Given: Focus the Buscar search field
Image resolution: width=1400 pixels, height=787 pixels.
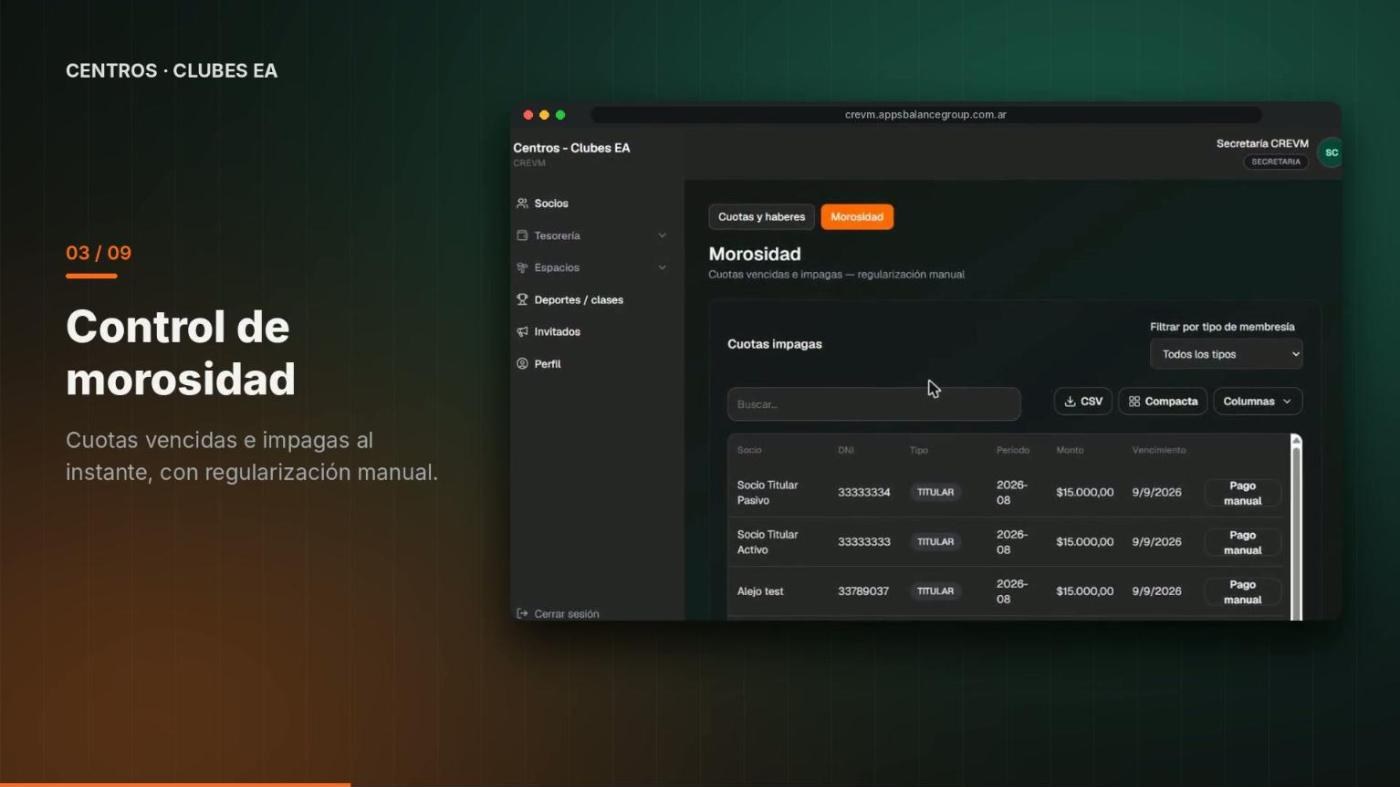Looking at the screenshot, I should (874, 404).
